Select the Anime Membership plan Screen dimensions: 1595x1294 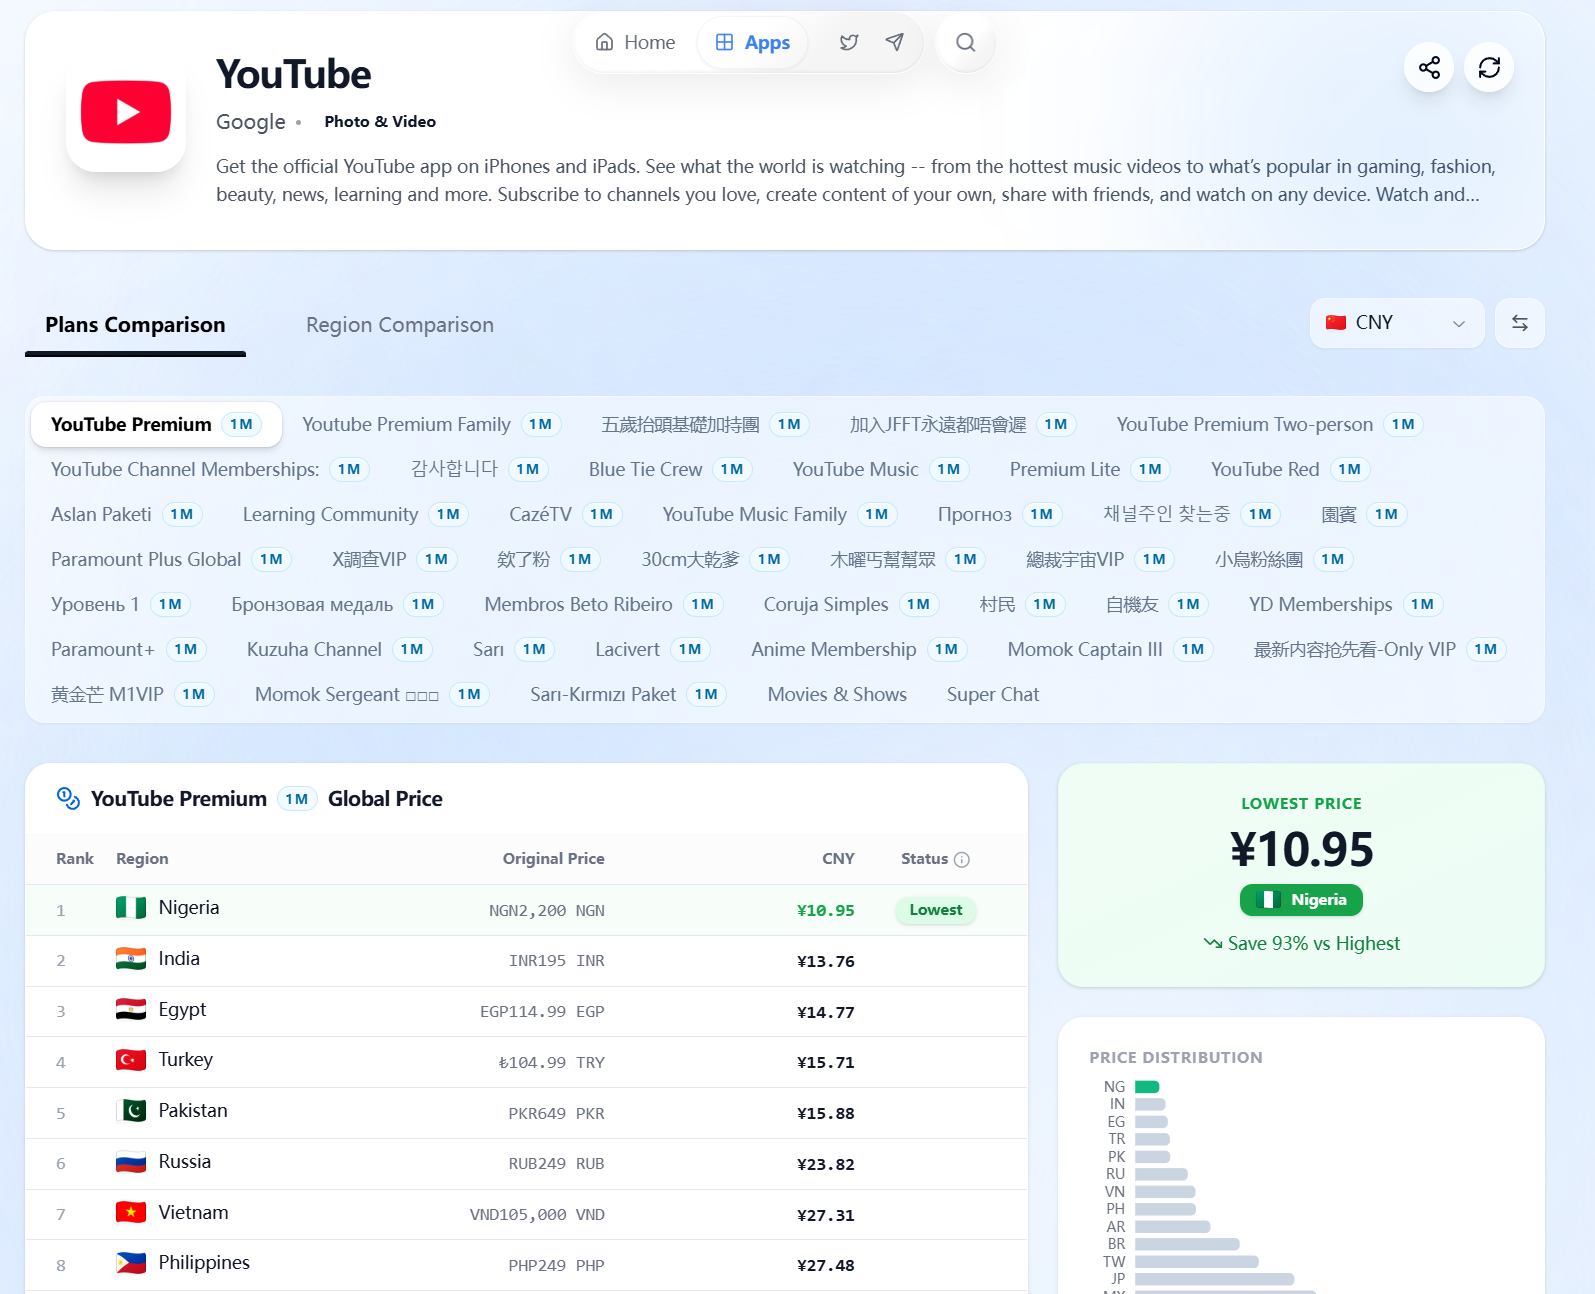point(860,649)
